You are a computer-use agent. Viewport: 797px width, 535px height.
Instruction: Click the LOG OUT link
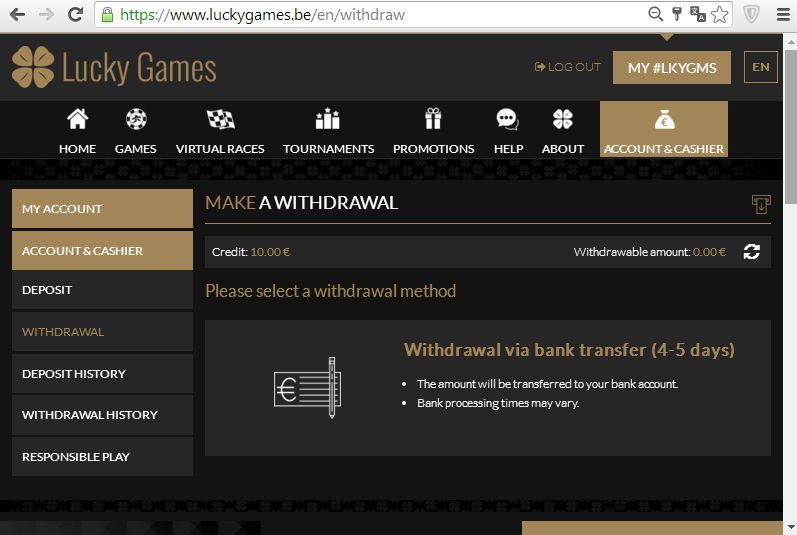coord(568,67)
